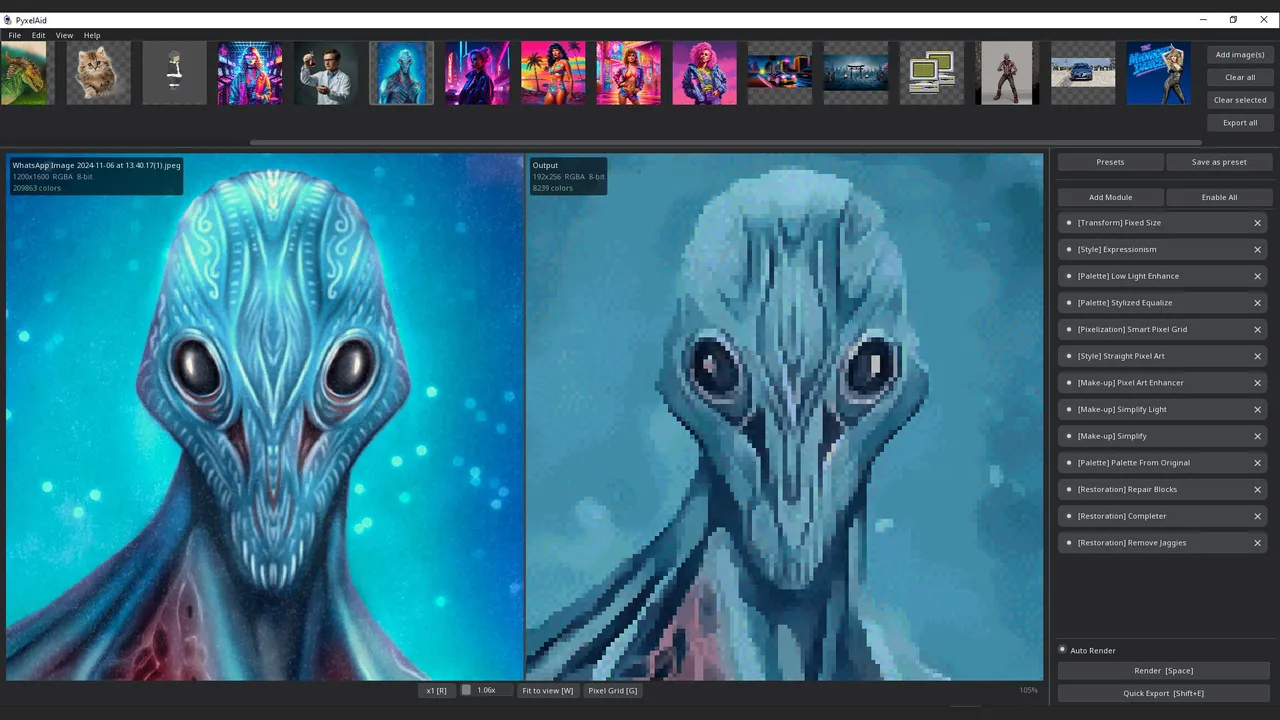This screenshot has width=1280, height=720.
Task: Close the Smart Pixel Grid module
Action: point(1257,329)
